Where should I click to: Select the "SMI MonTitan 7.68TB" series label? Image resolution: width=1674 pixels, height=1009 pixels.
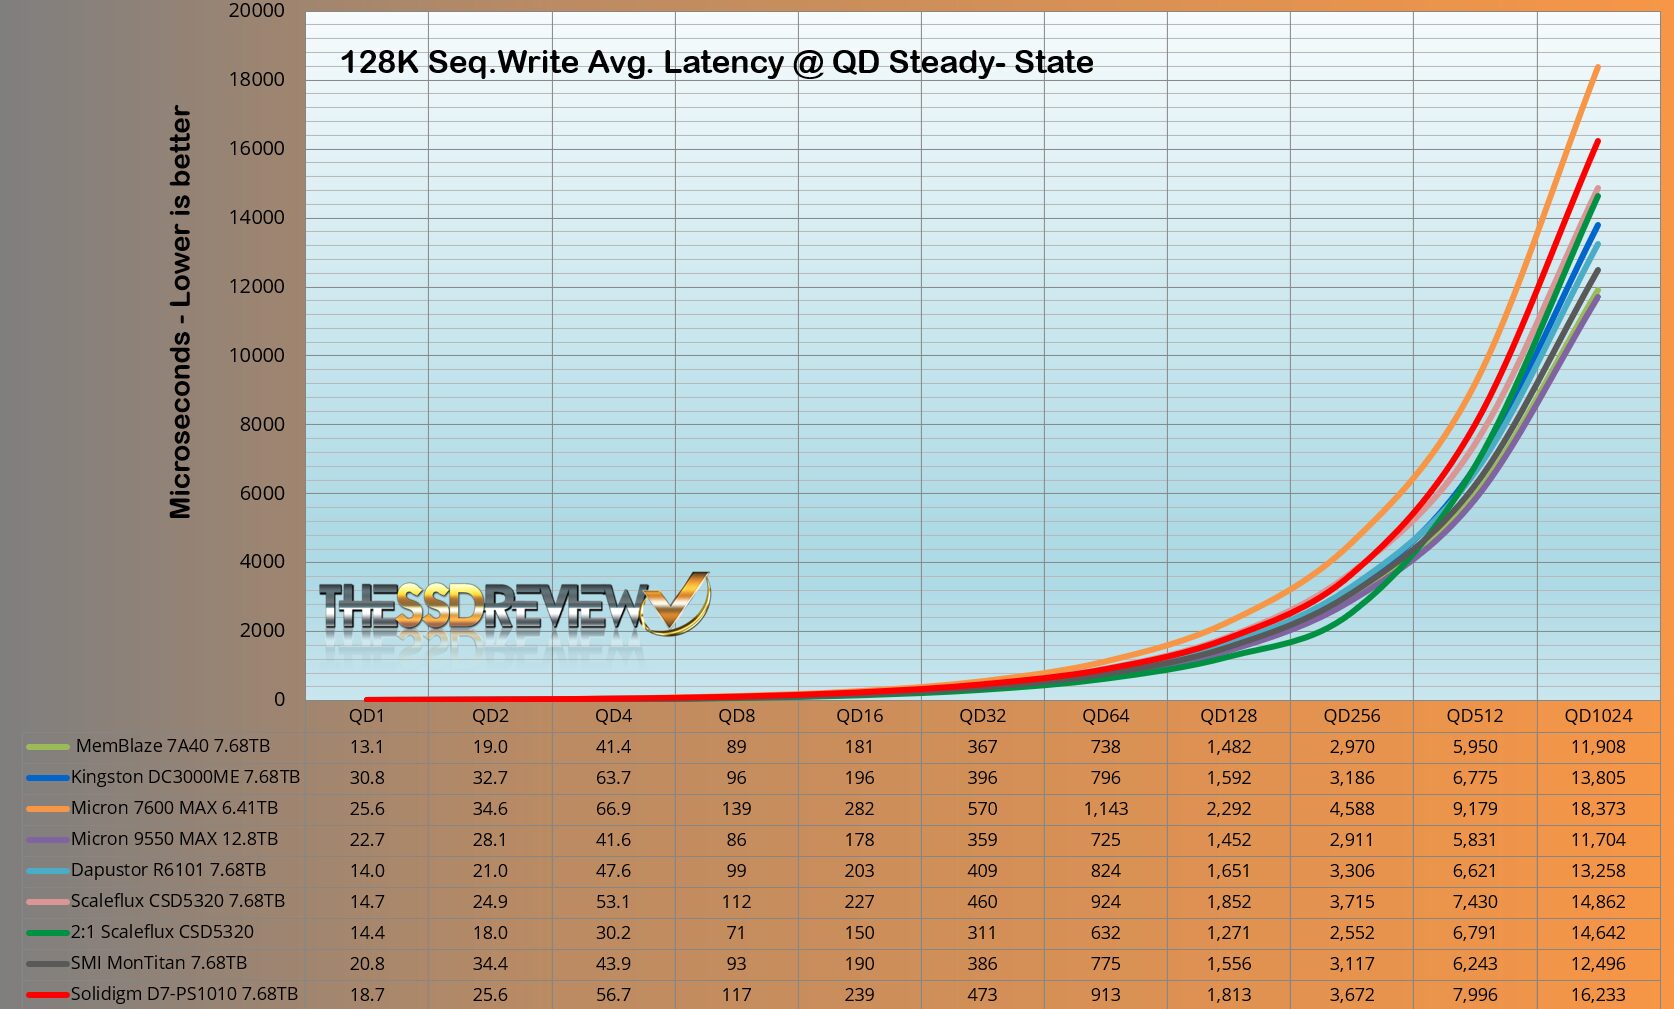point(159,963)
